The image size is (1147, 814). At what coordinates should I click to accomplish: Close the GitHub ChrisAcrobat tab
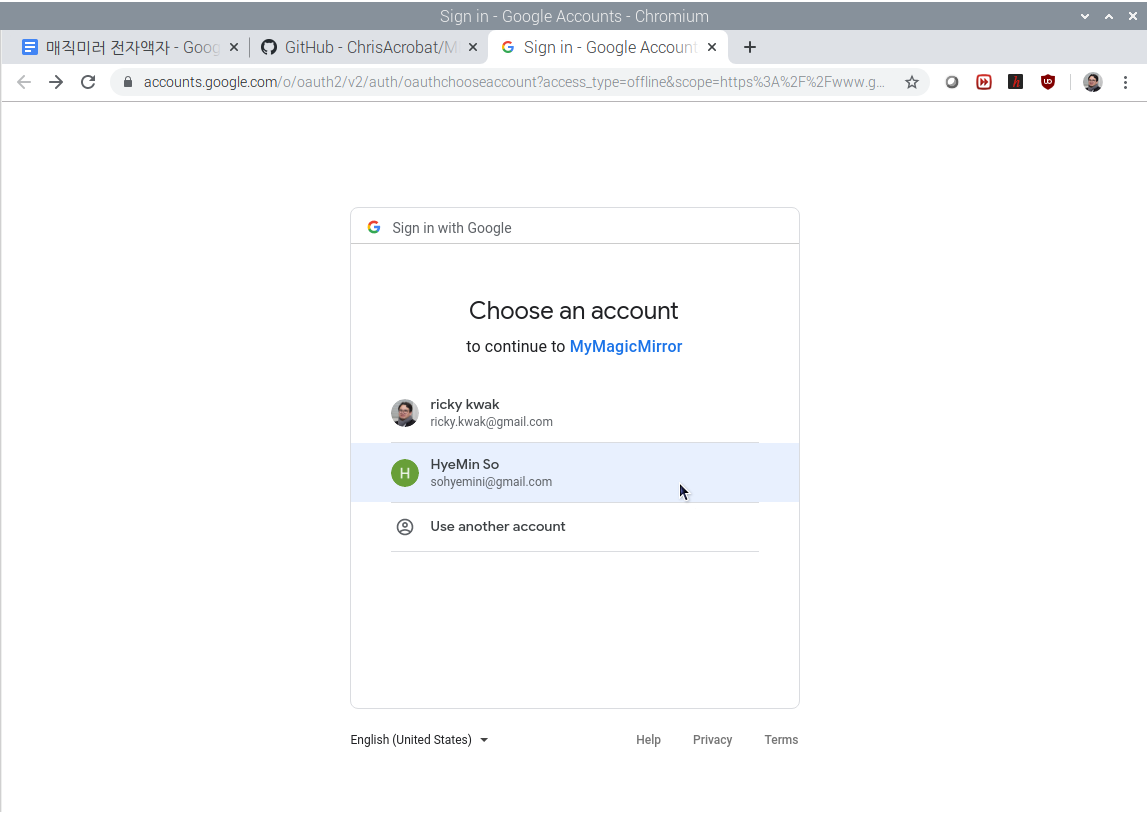tap(473, 48)
